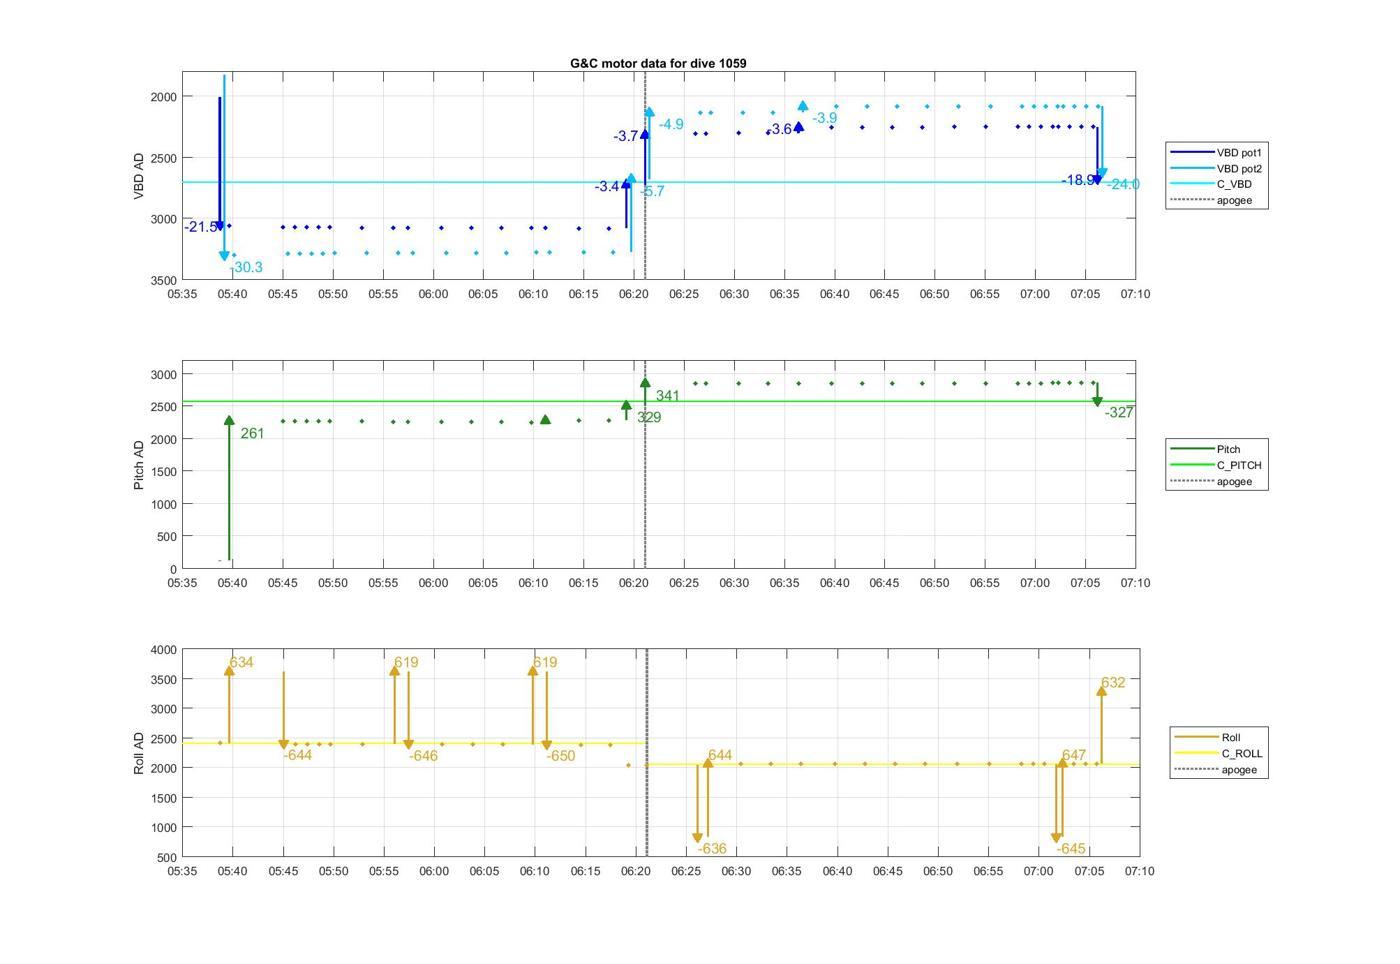
Task: Click the '-3.4' VBD annotation
Action: (x=607, y=187)
